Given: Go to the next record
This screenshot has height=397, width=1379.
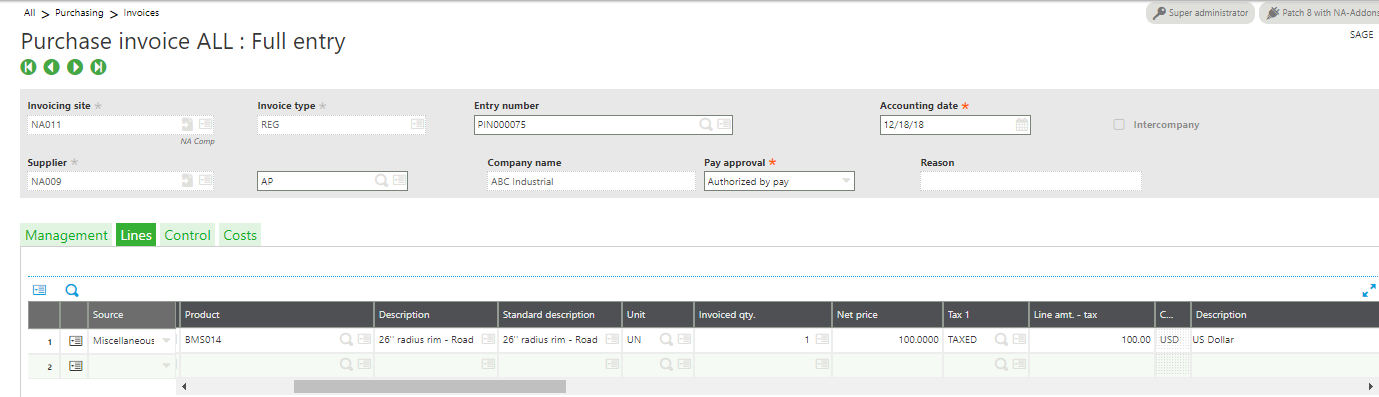Looking at the screenshot, I should [x=75, y=67].
